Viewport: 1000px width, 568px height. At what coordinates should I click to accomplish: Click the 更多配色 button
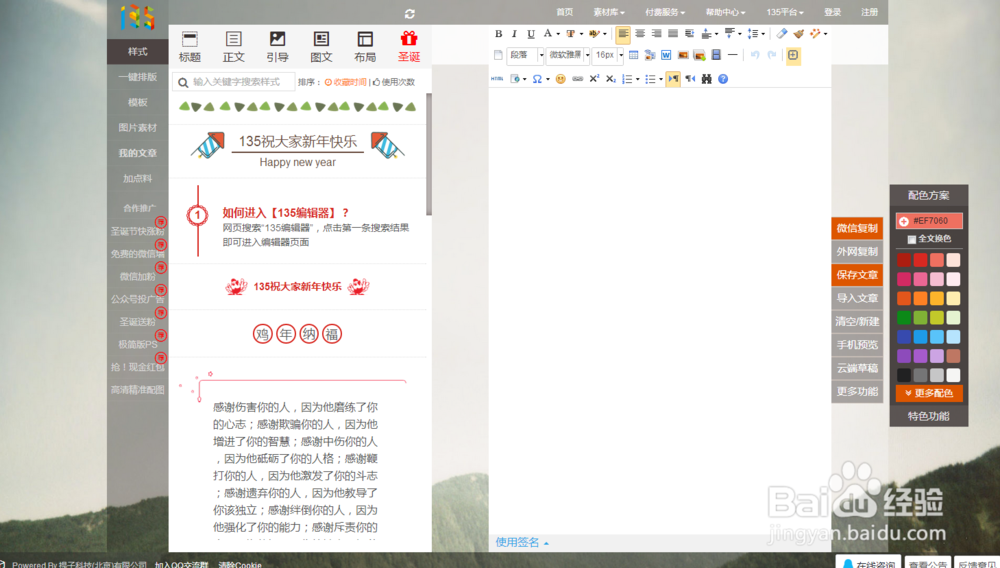[x=929, y=393]
